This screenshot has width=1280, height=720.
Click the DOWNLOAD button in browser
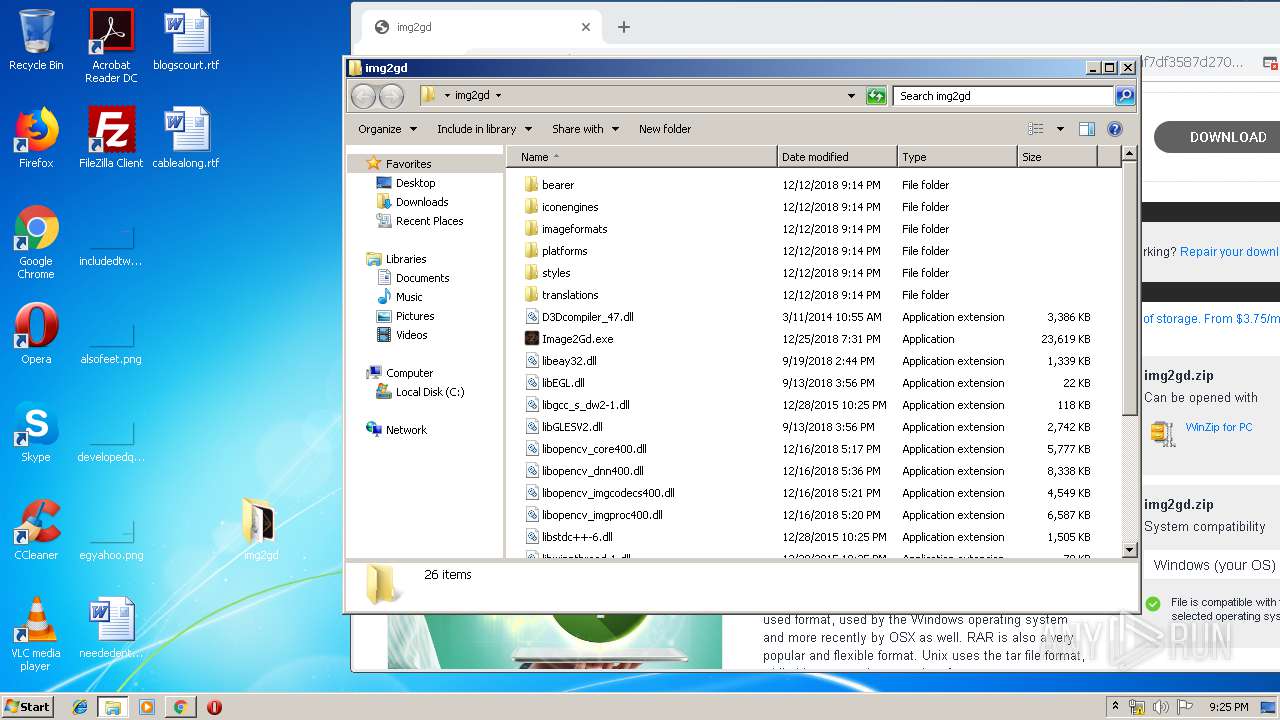(x=1217, y=137)
